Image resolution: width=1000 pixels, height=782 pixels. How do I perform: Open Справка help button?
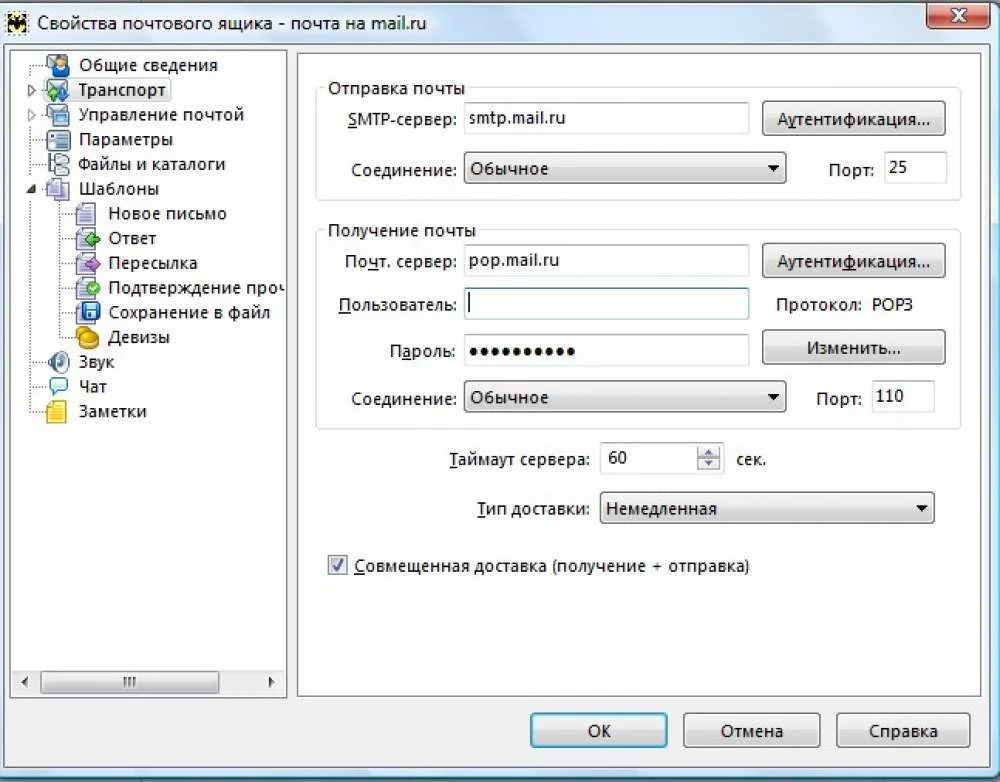coord(903,730)
